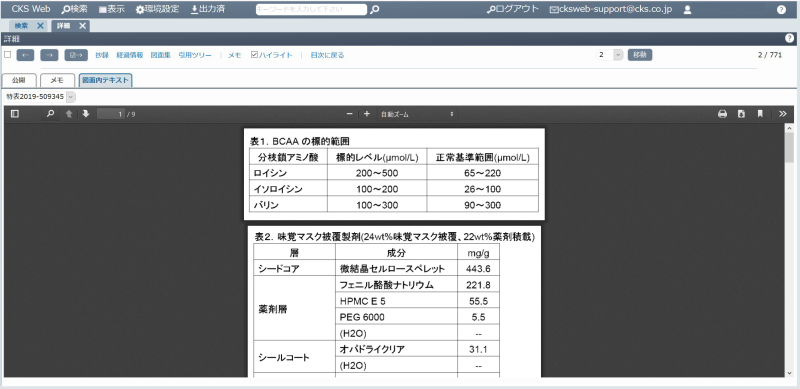Switch to the 検索 tab
Screen dimensions: 800x389
pos(21,26)
